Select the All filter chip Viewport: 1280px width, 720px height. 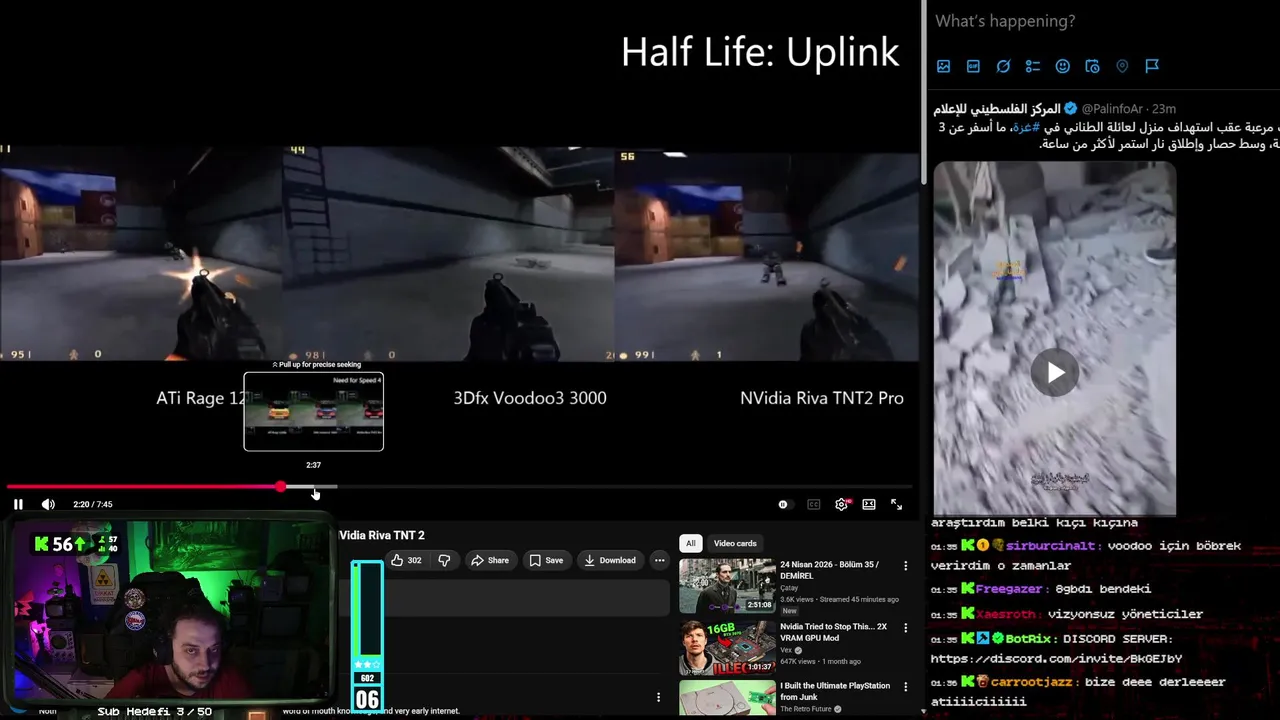(x=690, y=543)
